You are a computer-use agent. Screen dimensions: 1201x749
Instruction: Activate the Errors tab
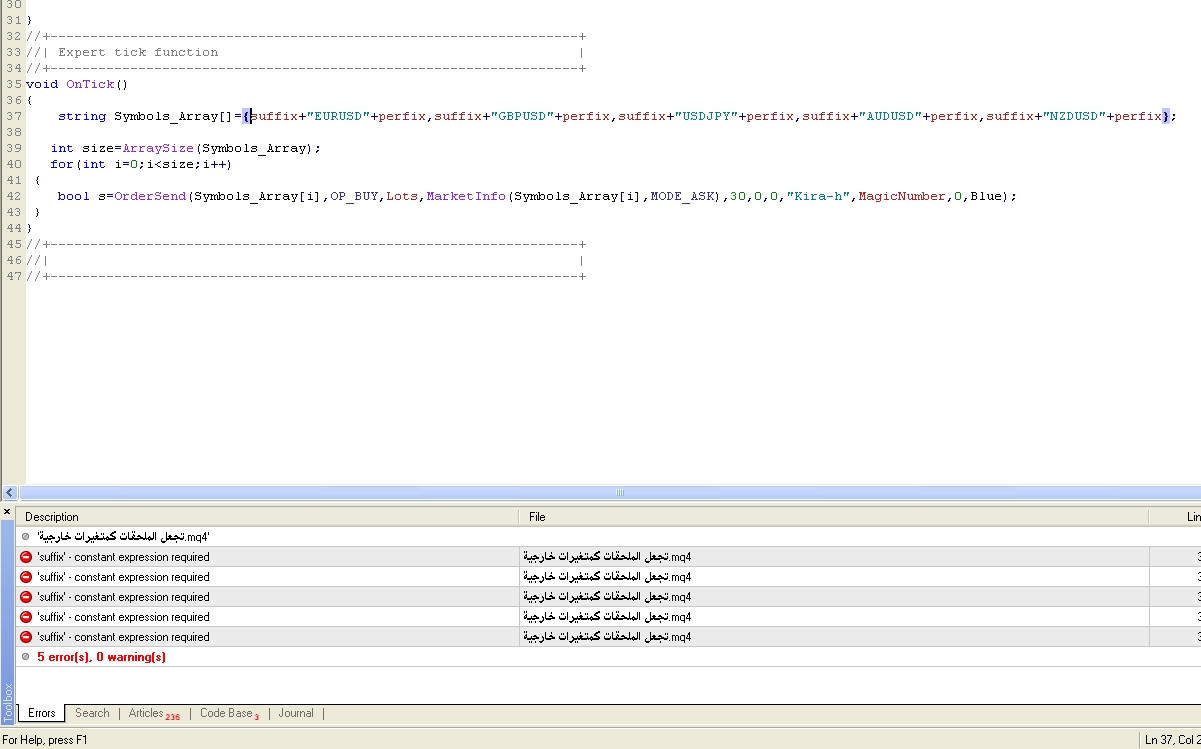[42, 713]
